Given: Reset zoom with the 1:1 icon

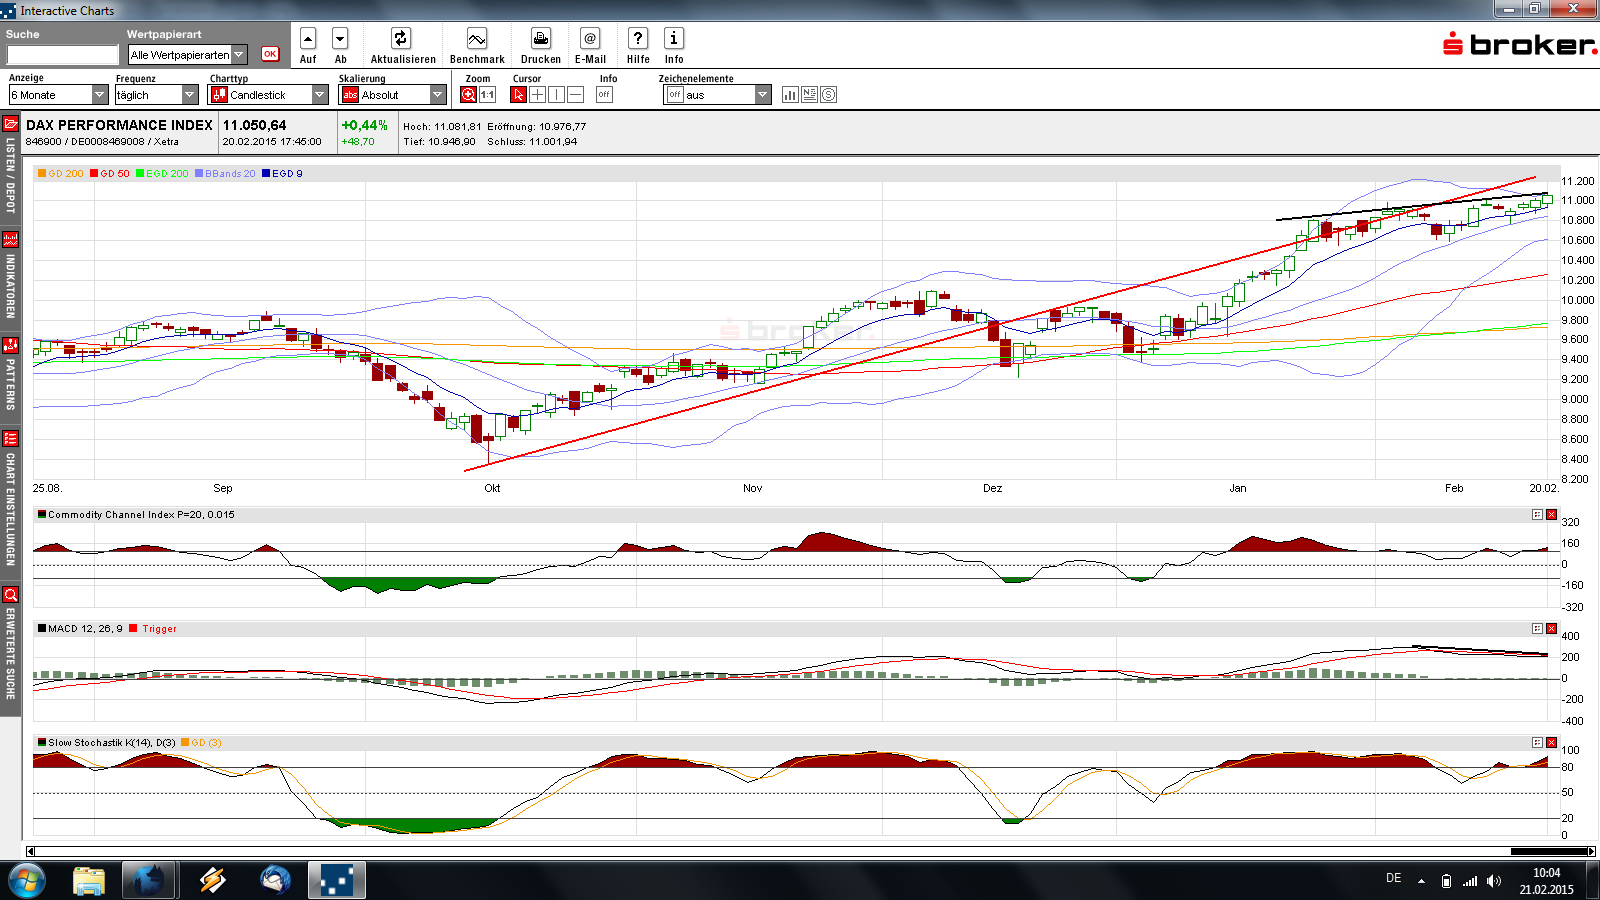Looking at the screenshot, I should point(488,95).
